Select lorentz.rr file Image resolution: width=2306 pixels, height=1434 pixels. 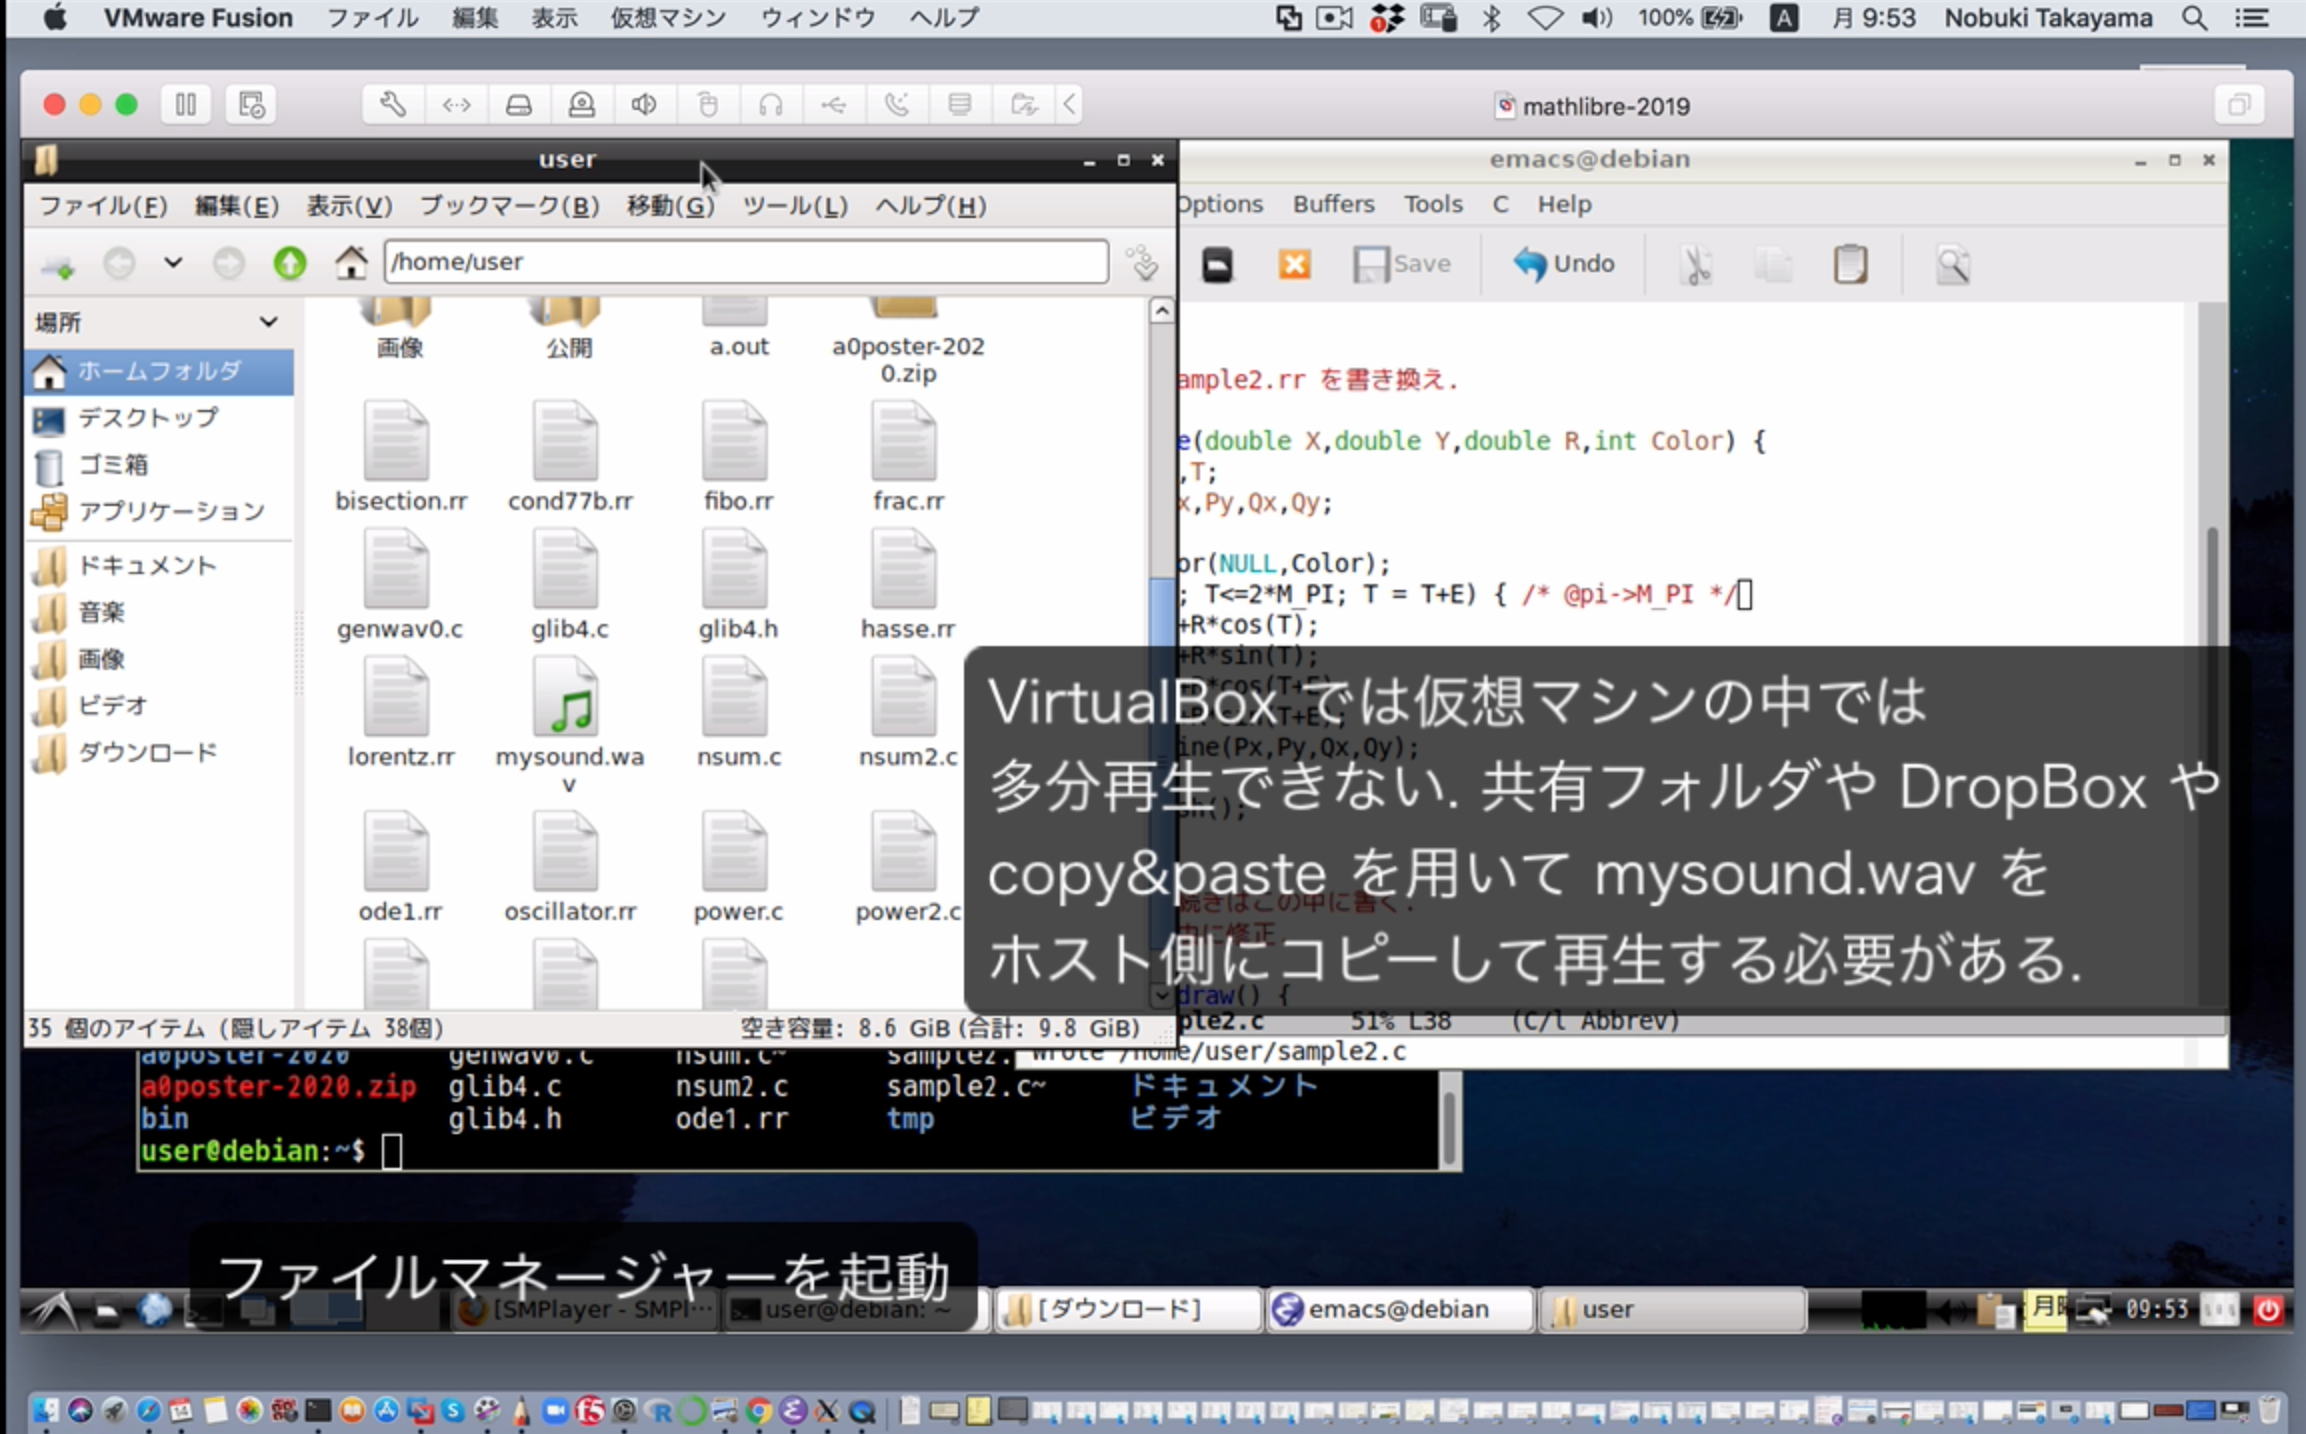[400, 714]
